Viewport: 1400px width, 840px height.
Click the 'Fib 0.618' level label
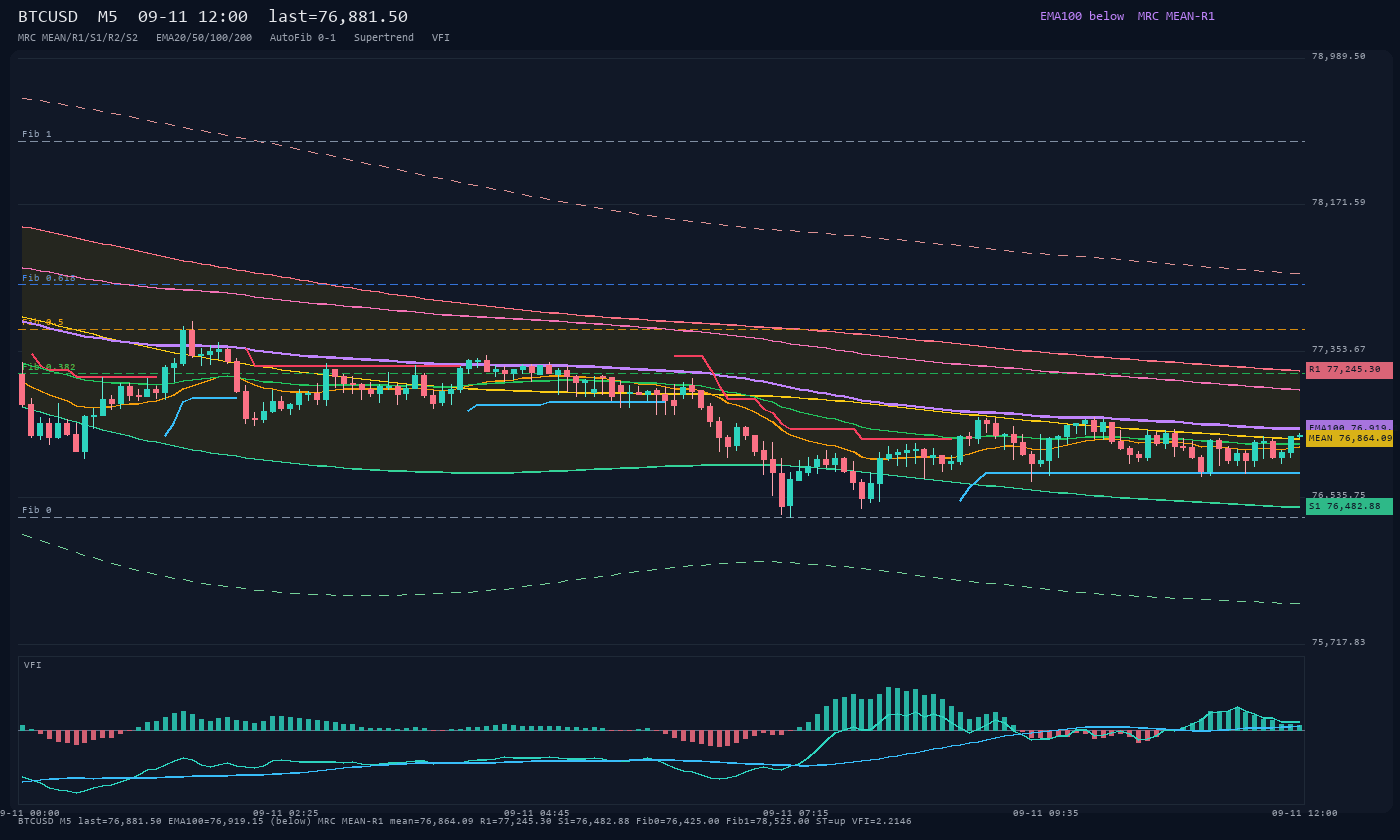[x=49, y=277]
